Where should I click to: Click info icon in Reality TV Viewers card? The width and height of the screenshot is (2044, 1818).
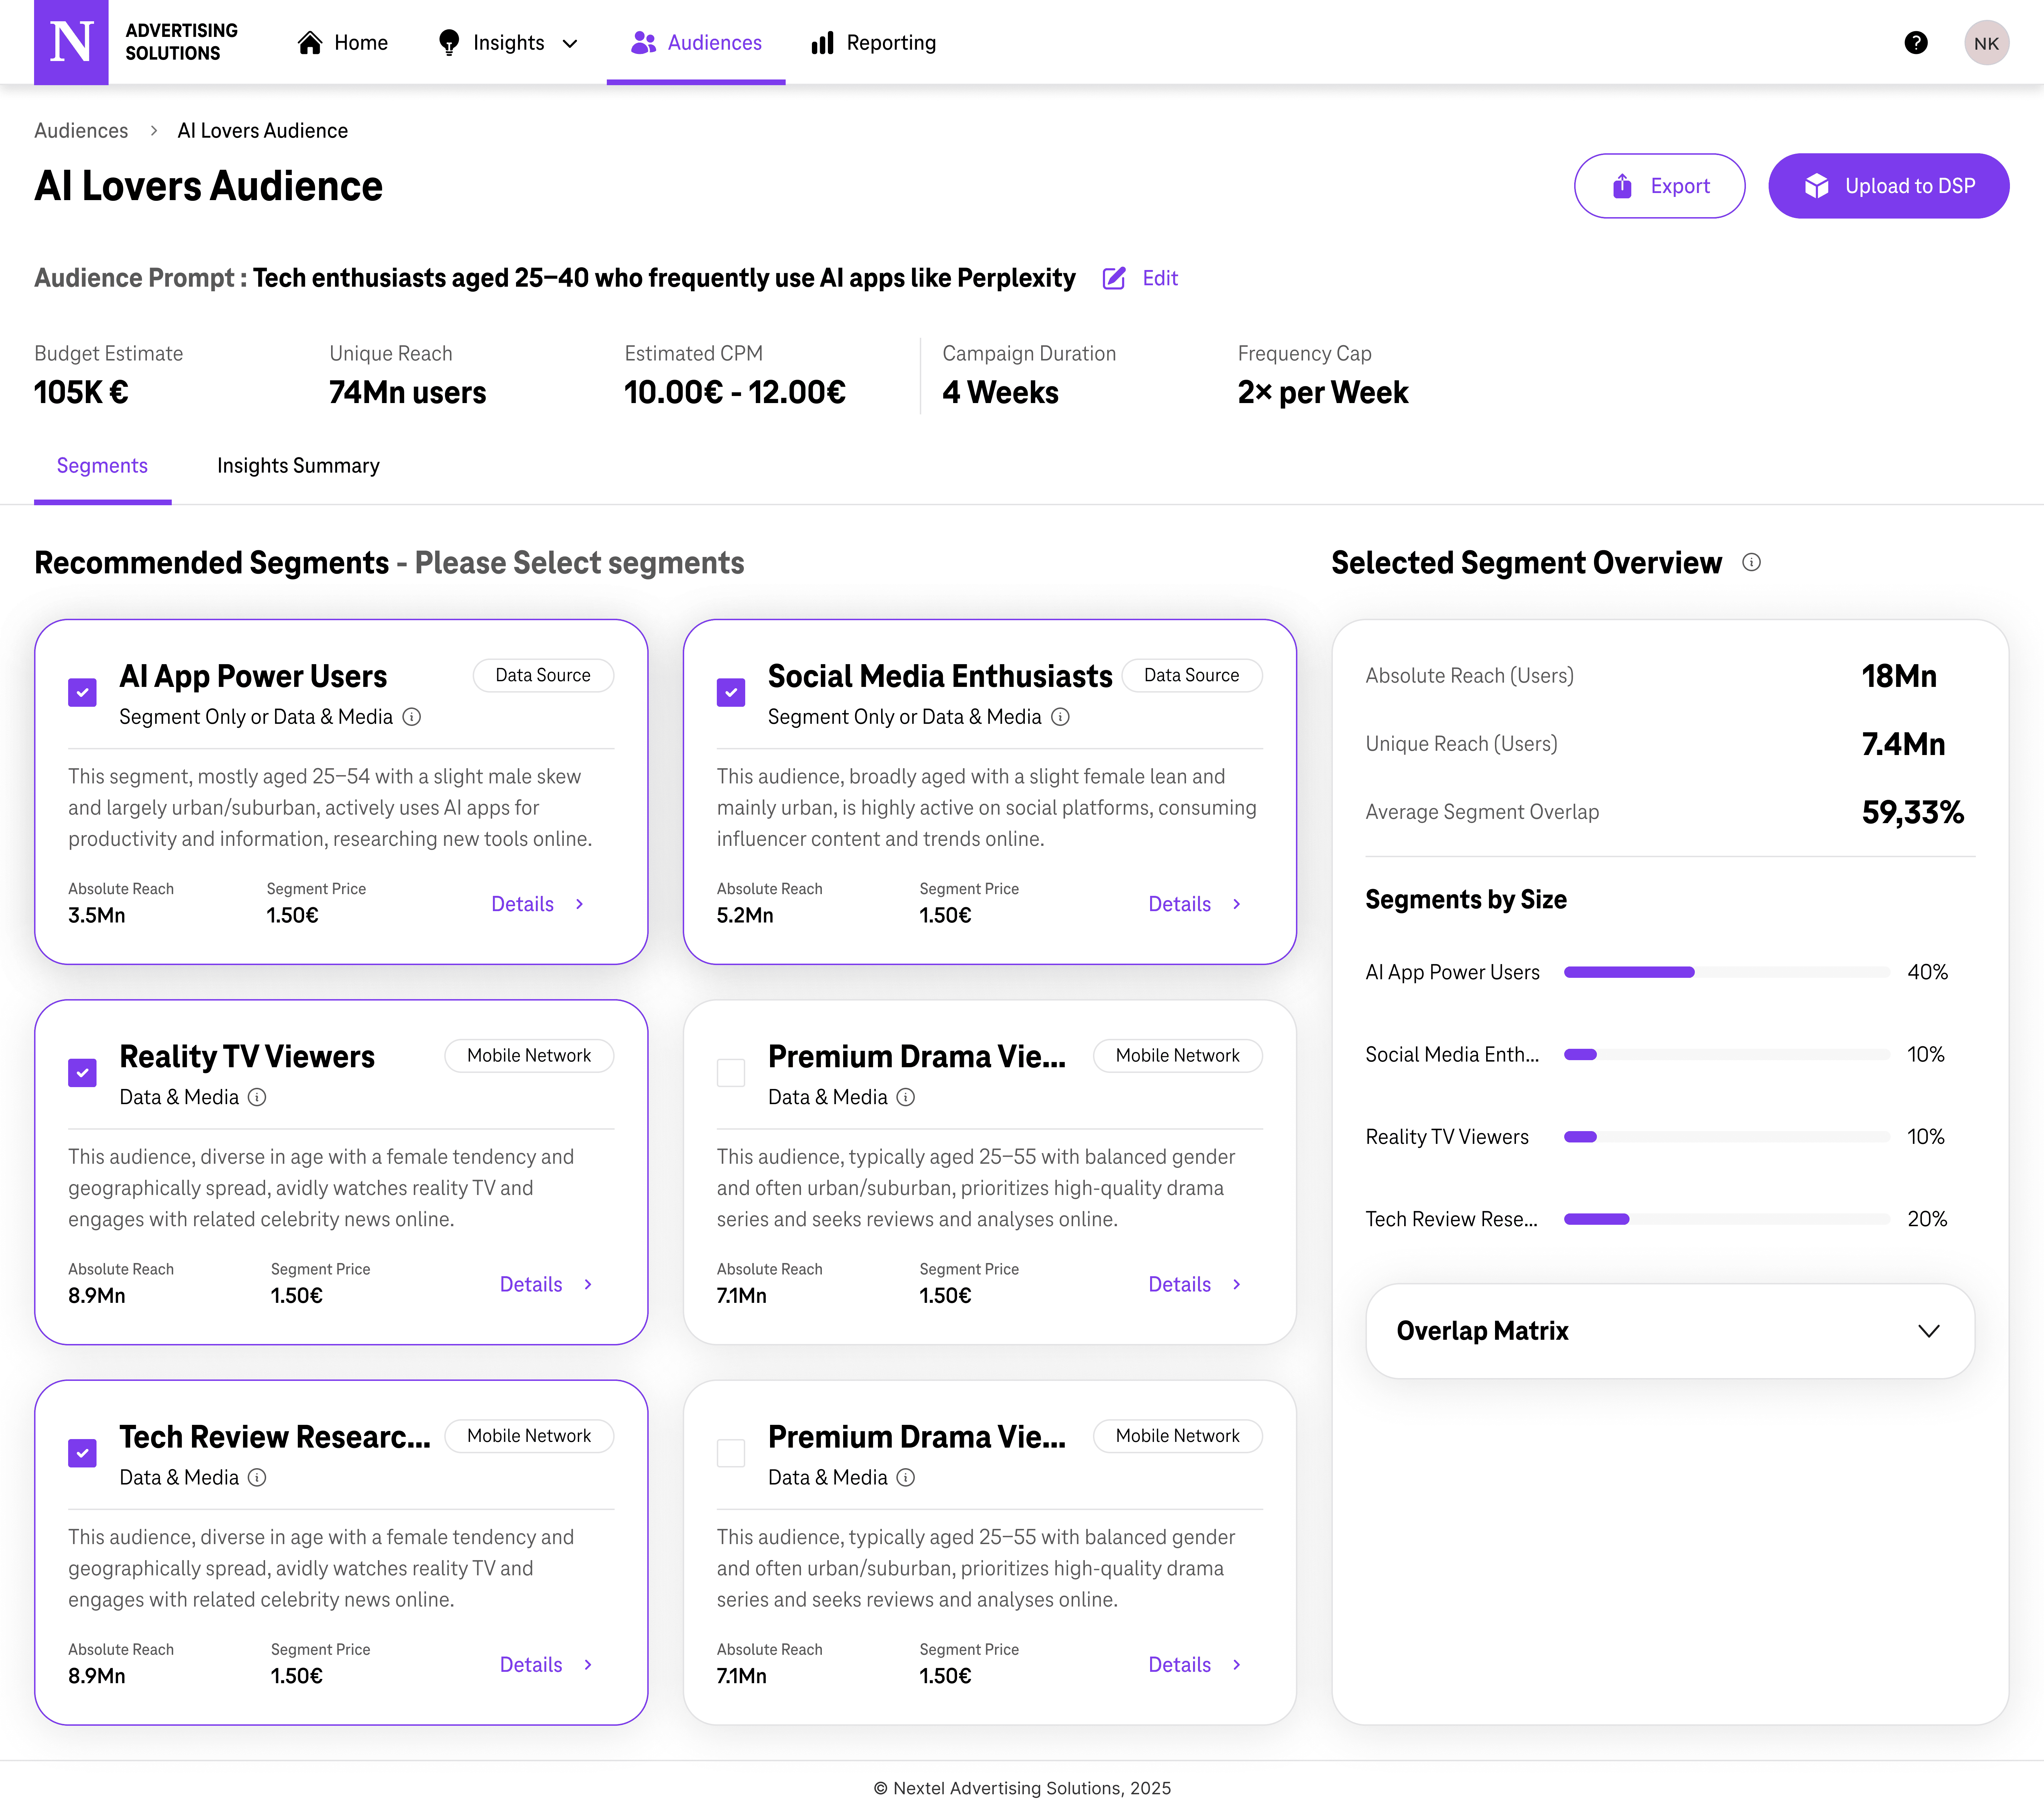coord(257,1097)
